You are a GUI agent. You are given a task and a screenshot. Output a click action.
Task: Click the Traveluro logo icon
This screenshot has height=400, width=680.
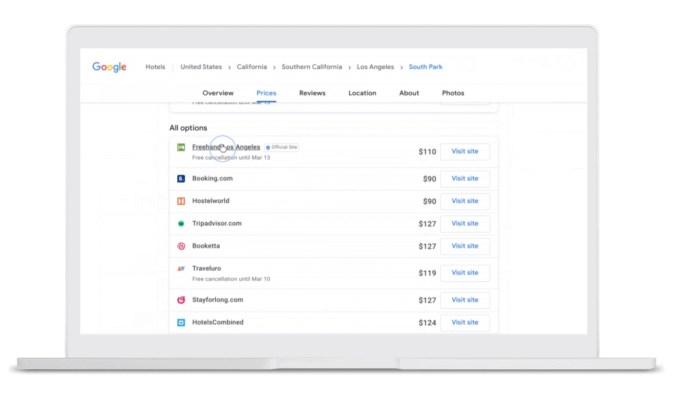click(x=181, y=269)
